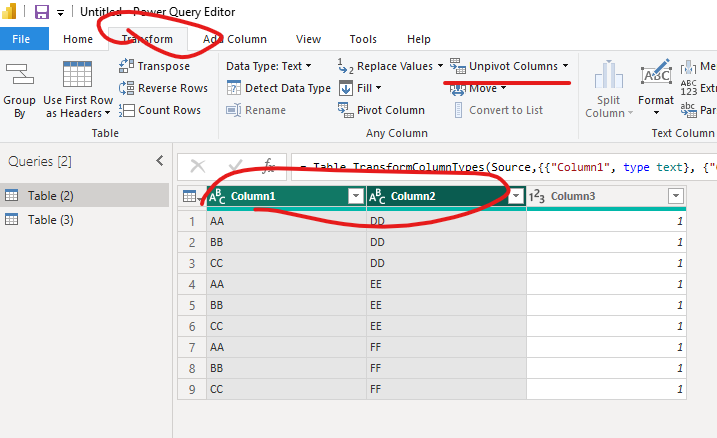The image size is (717, 438).
Task: Open the Tools tab
Action: coord(363,39)
